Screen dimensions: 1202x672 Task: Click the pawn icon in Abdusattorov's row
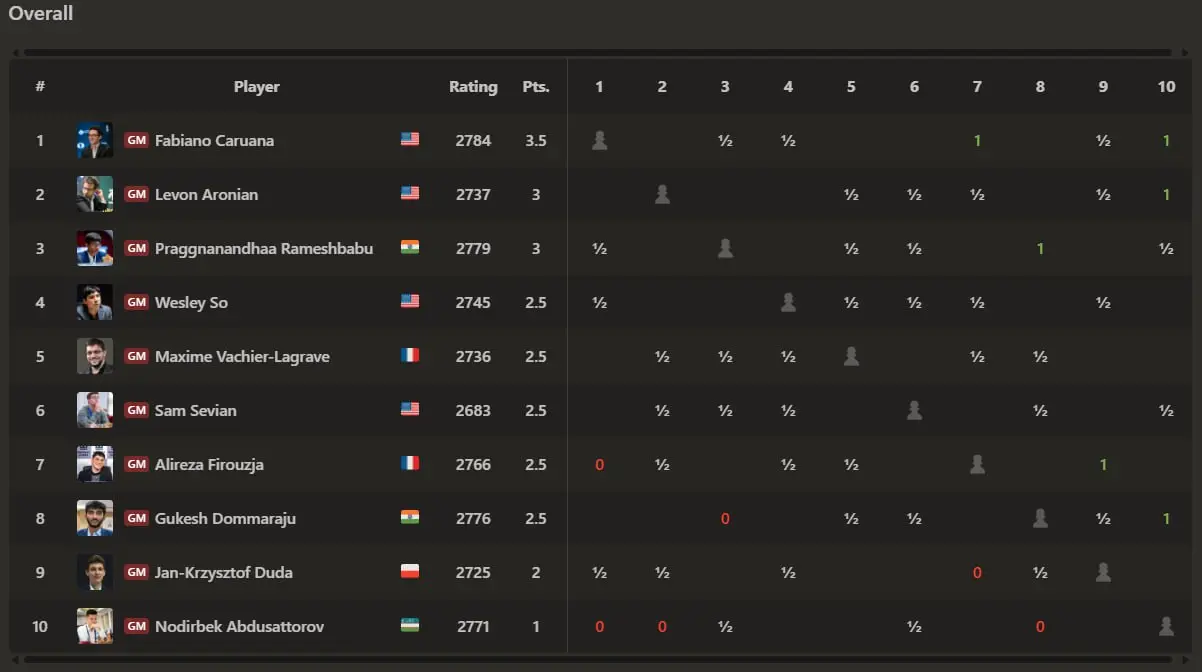click(1166, 626)
